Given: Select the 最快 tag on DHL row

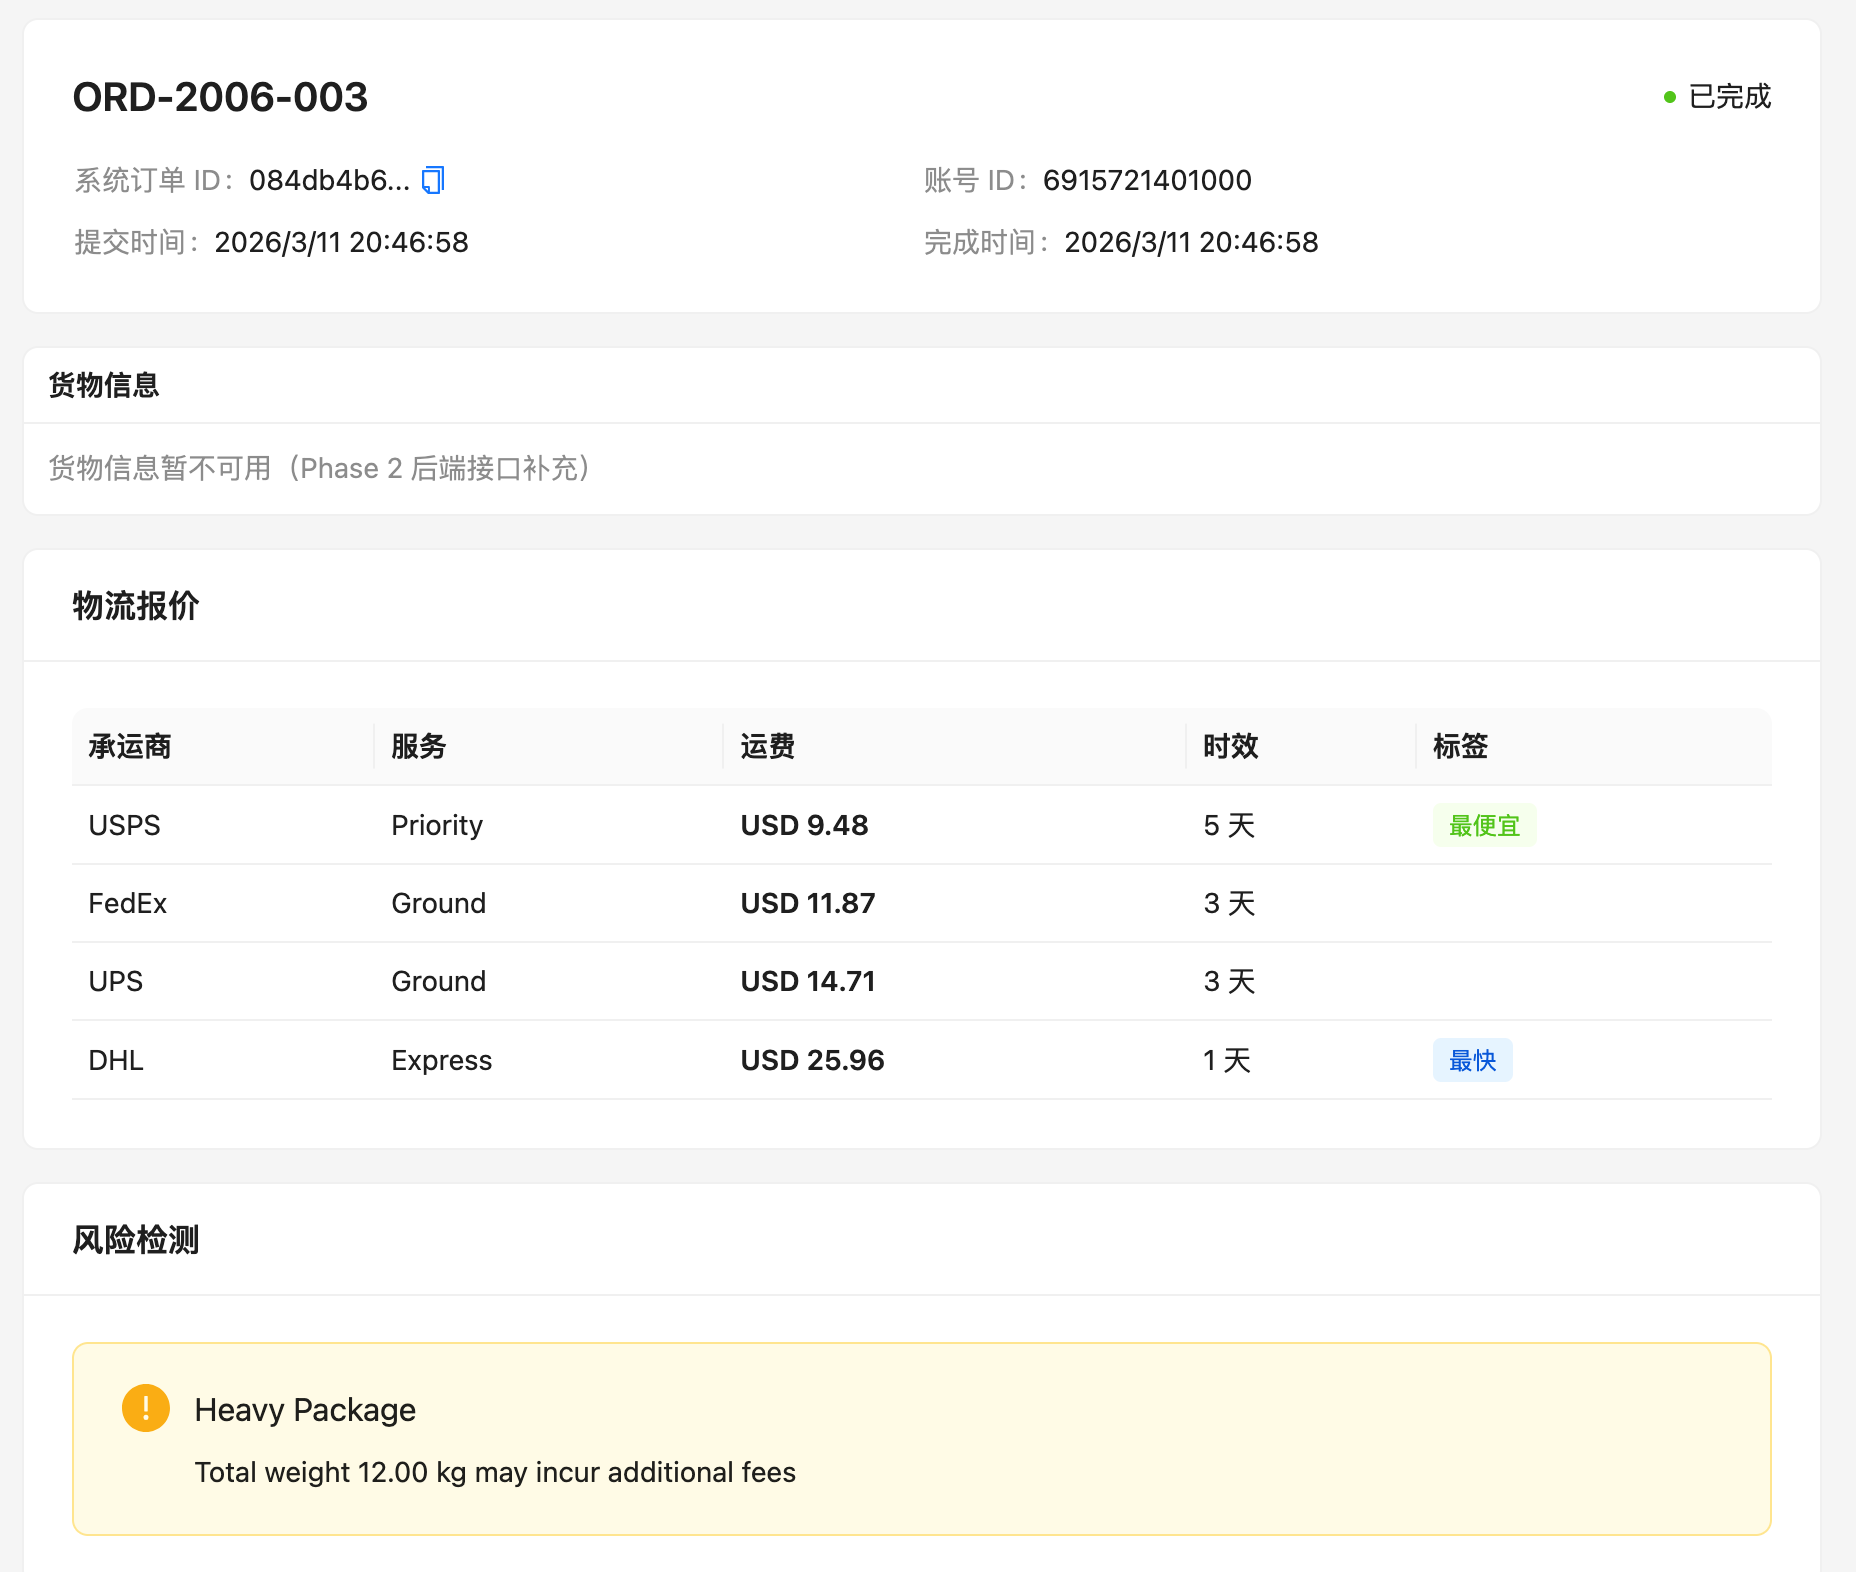Looking at the screenshot, I should tap(1472, 1060).
